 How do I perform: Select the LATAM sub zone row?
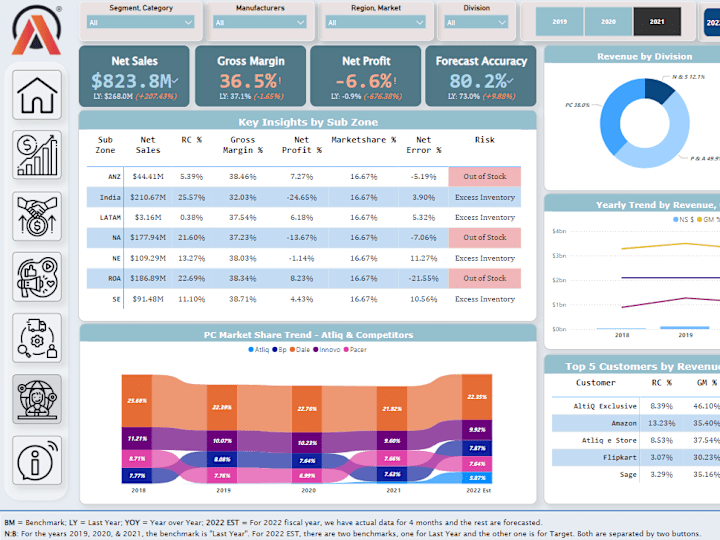click(304, 217)
